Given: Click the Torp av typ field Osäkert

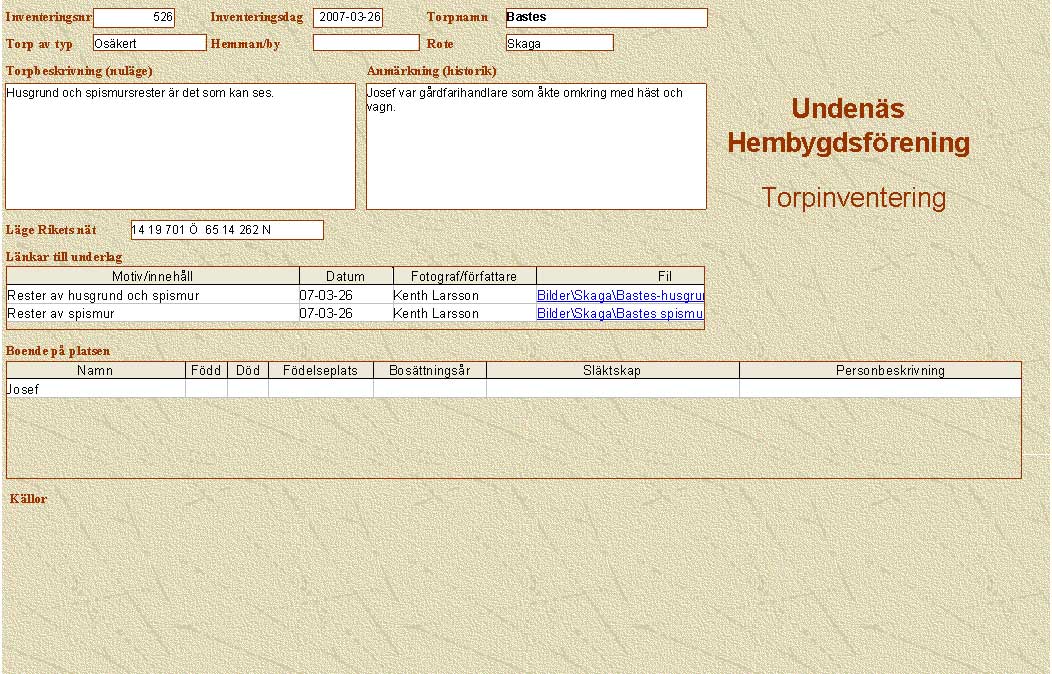Looking at the screenshot, I should coord(149,43).
